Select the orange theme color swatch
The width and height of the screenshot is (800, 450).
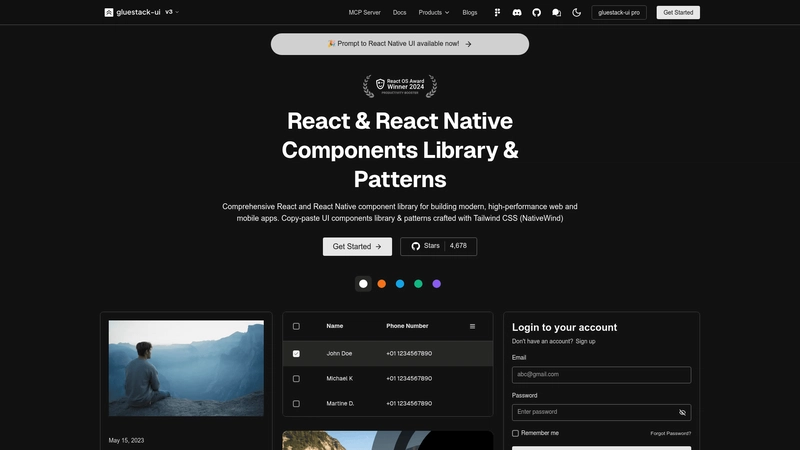(x=382, y=284)
